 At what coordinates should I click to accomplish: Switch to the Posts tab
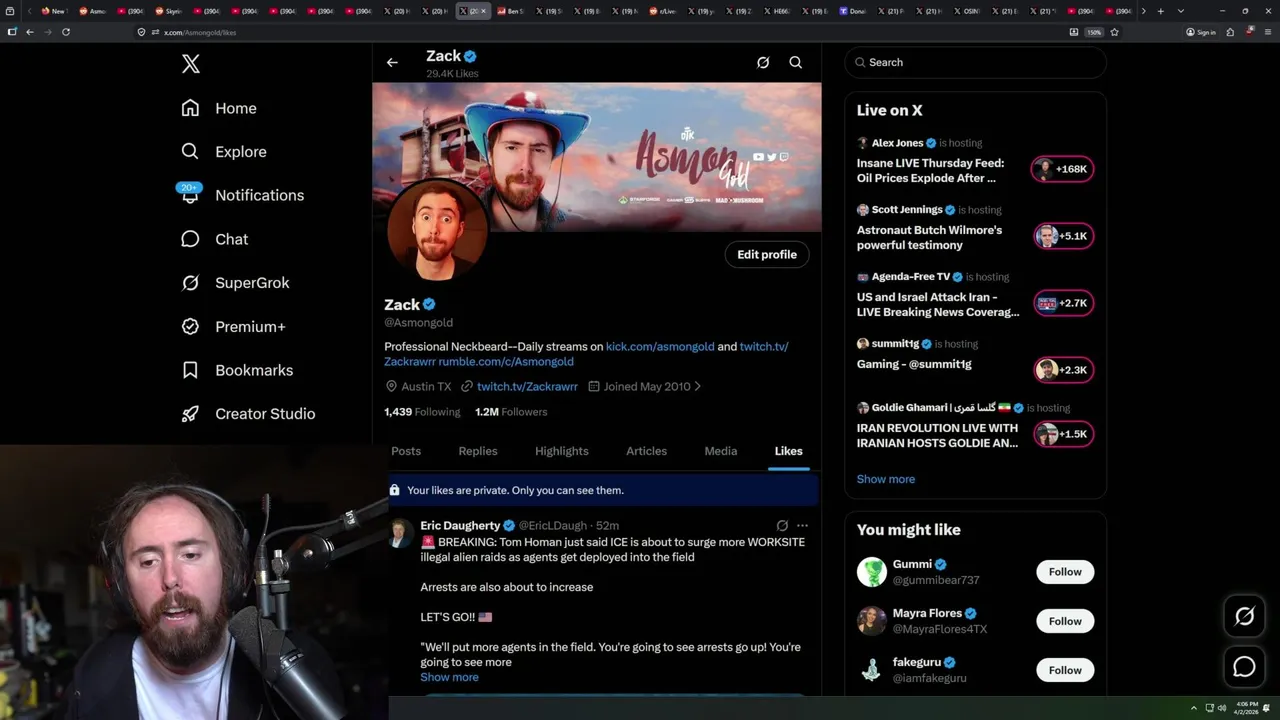click(406, 451)
